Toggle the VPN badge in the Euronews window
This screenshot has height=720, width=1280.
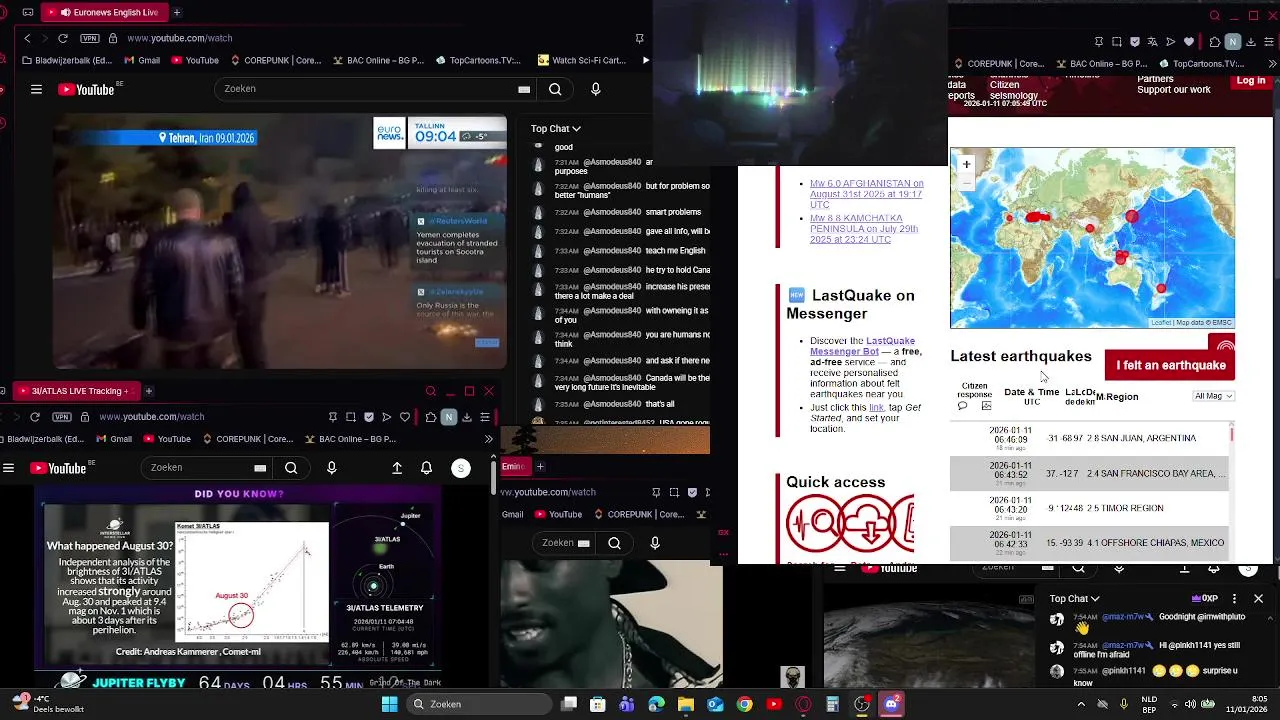(x=90, y=38)
